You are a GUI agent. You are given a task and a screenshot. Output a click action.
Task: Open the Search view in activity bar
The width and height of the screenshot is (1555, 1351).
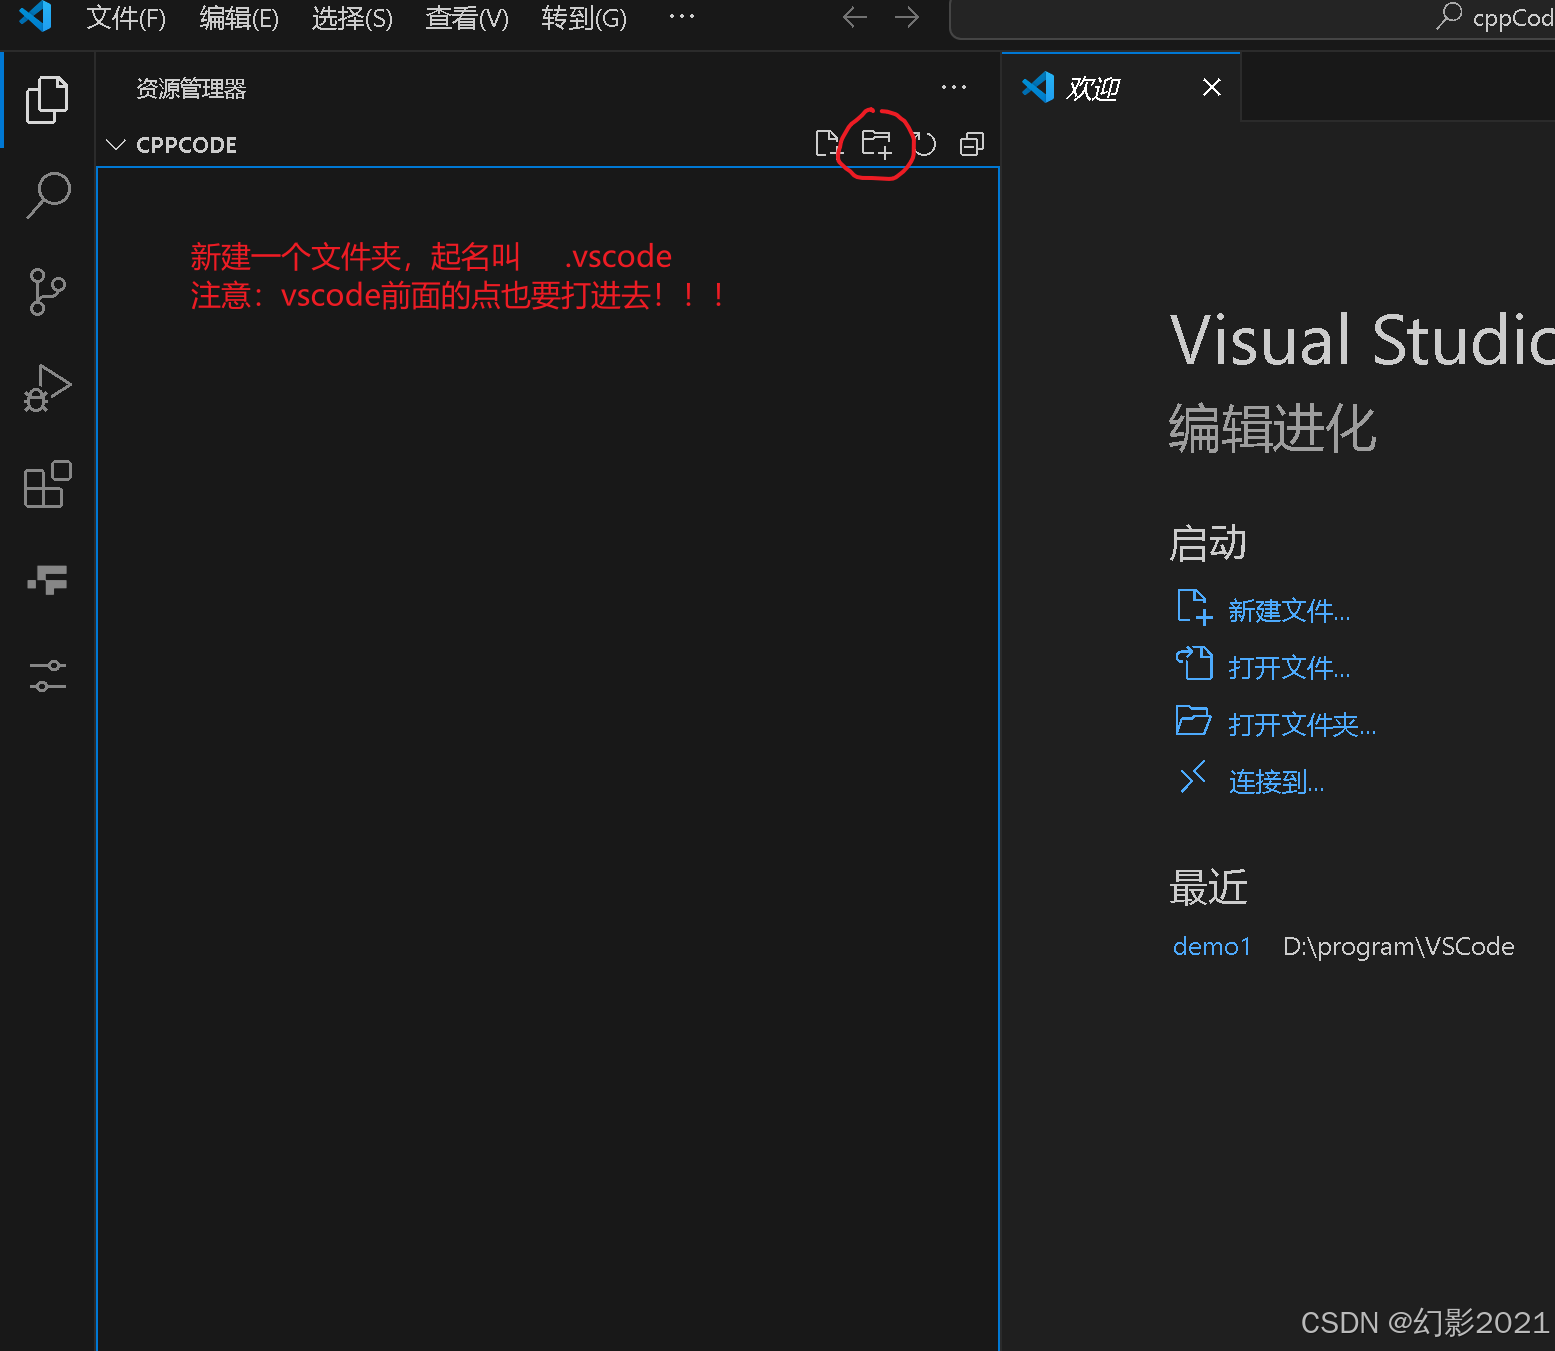click(47, 196)
